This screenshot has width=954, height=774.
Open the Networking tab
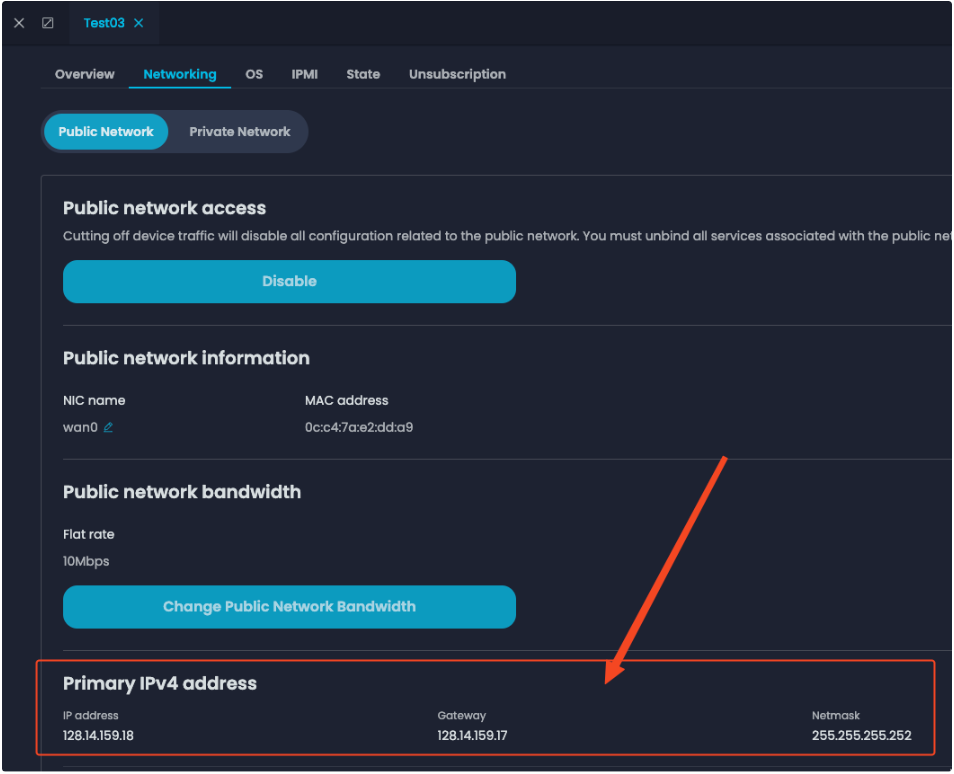coord(180,74)
